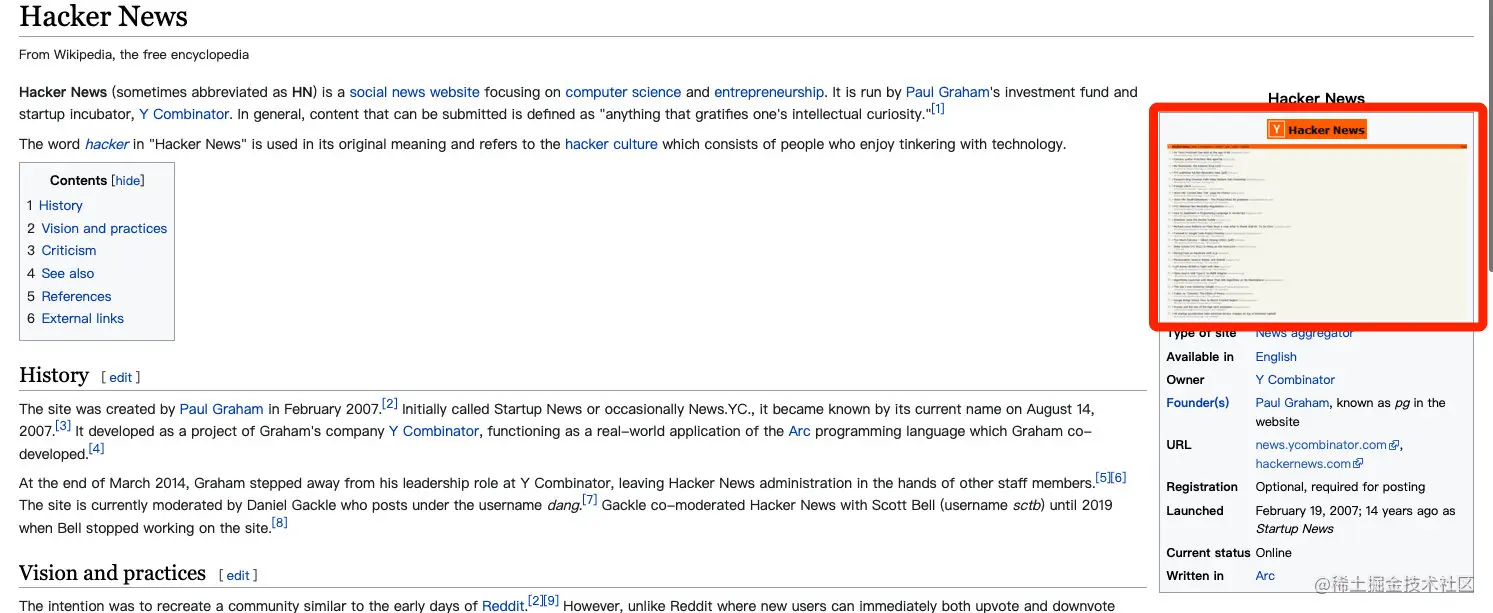Select 'Optional, required for posting' registration value
Screen dimensions: 1493x613
pyautogui.click(x=1340, y=487)
